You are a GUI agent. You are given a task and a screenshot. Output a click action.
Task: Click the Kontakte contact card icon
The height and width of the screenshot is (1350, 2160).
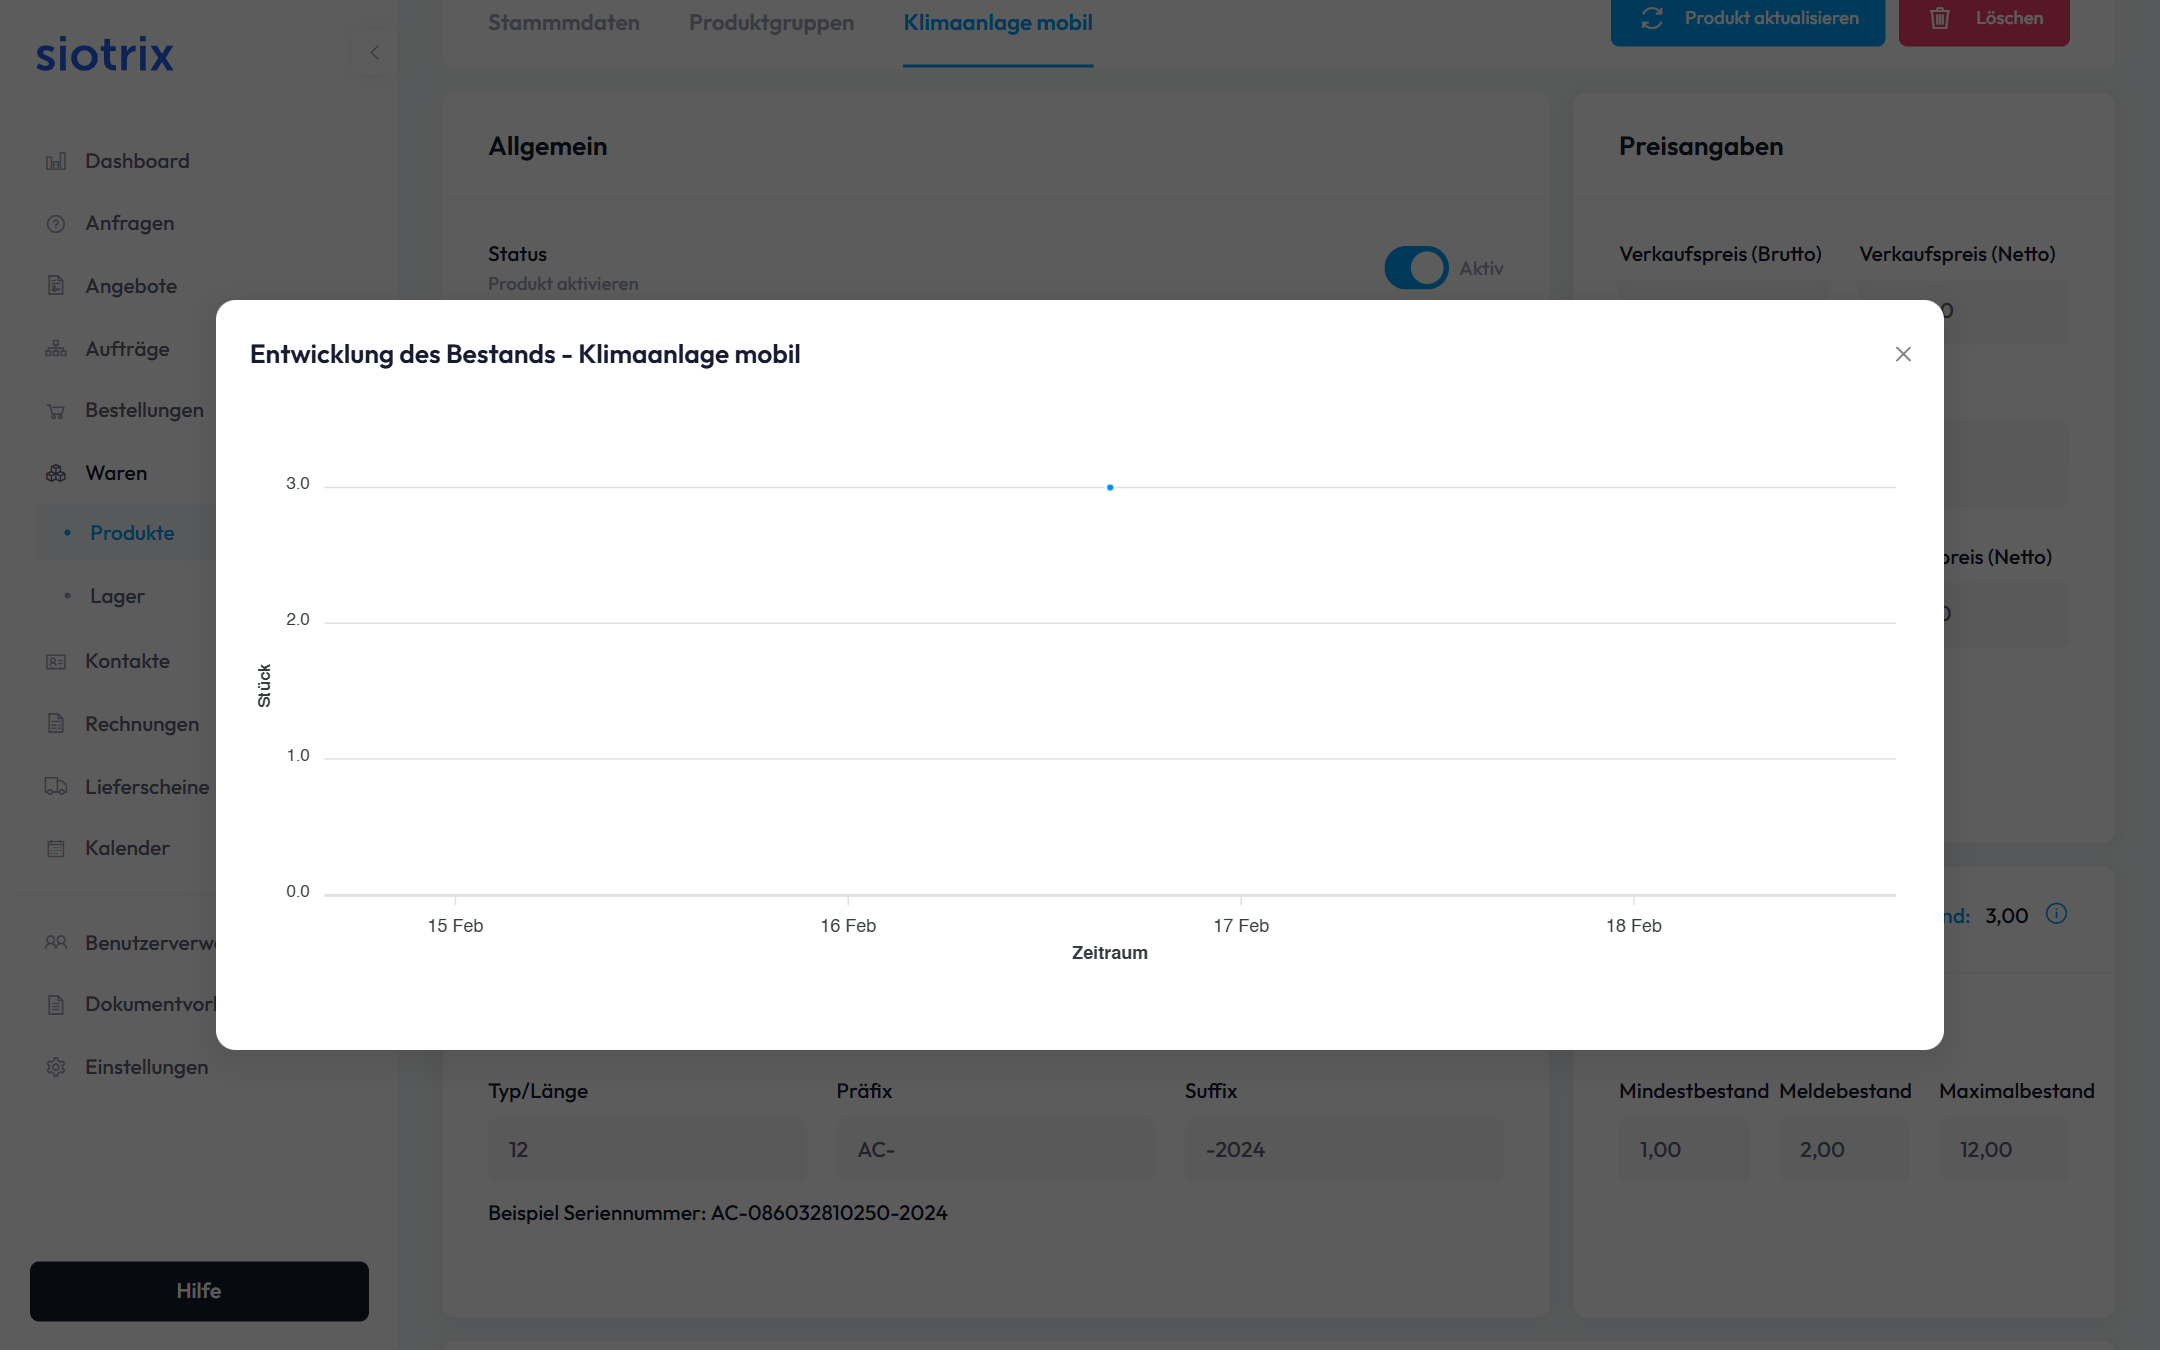point(56,662)
